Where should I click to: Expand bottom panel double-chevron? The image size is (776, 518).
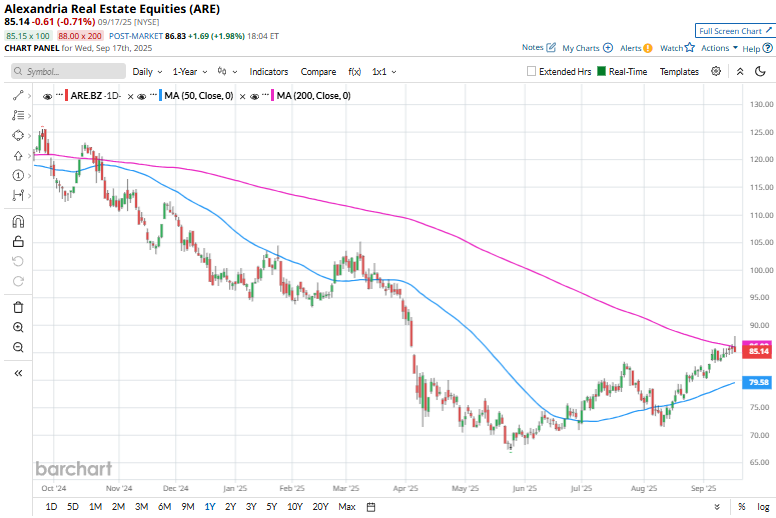717,507
